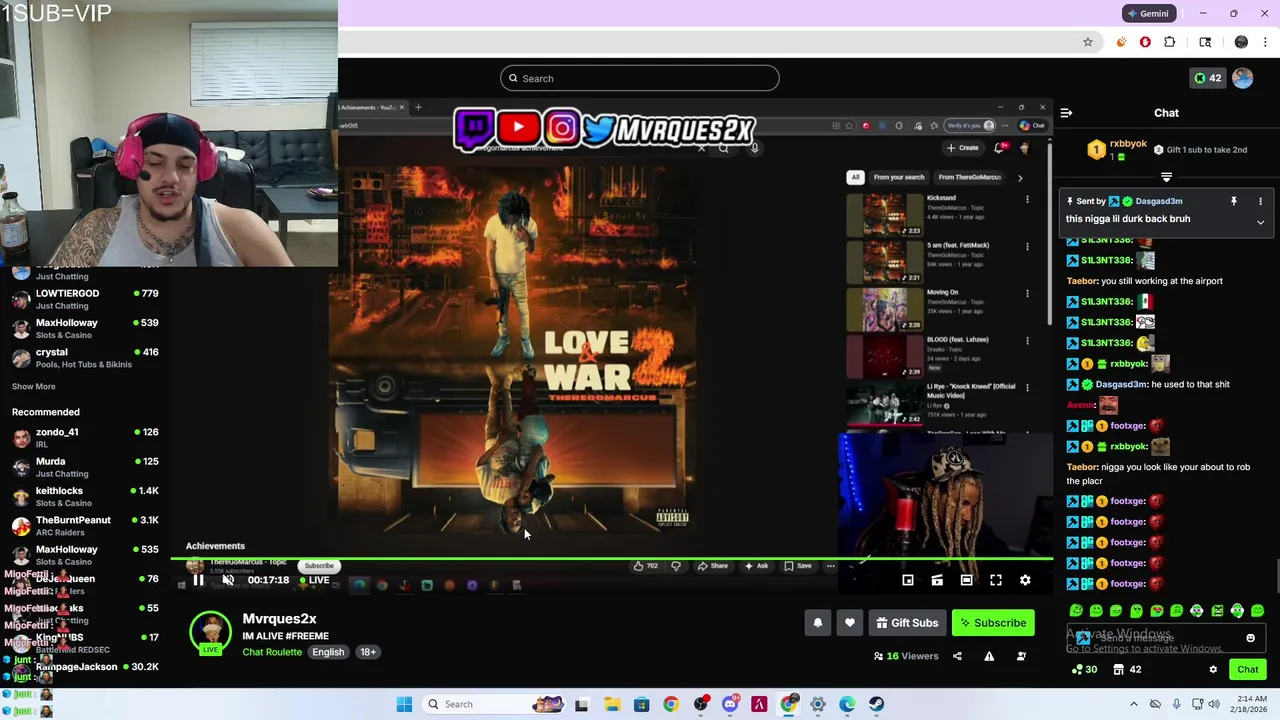Open zondo_41 recommended channel
Screen dimensions: 1280x720
point(85,438)
